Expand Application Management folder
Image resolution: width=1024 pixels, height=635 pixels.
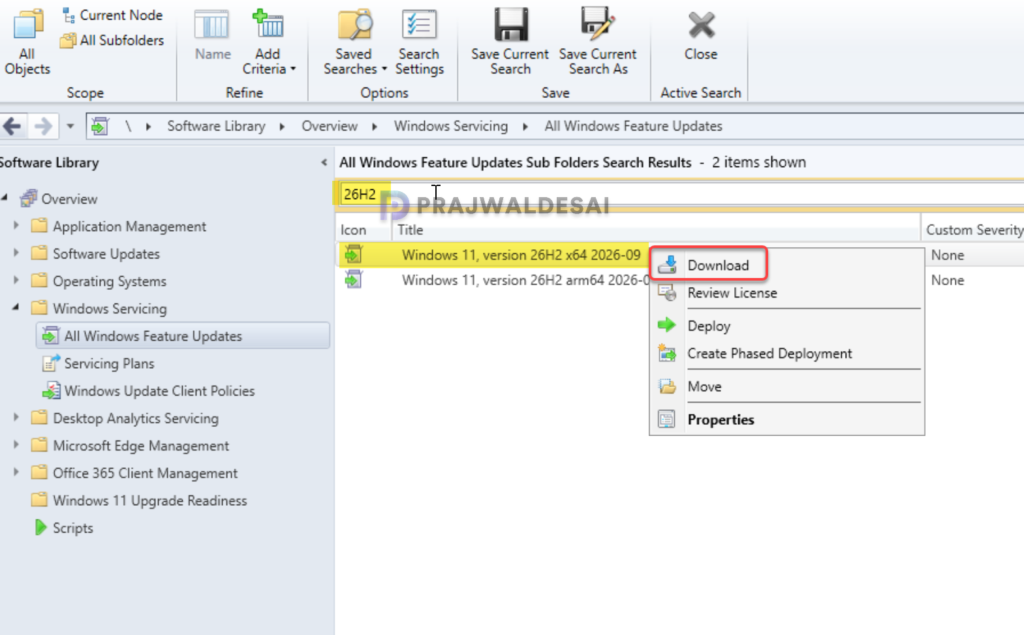click(x=16, y=225)
